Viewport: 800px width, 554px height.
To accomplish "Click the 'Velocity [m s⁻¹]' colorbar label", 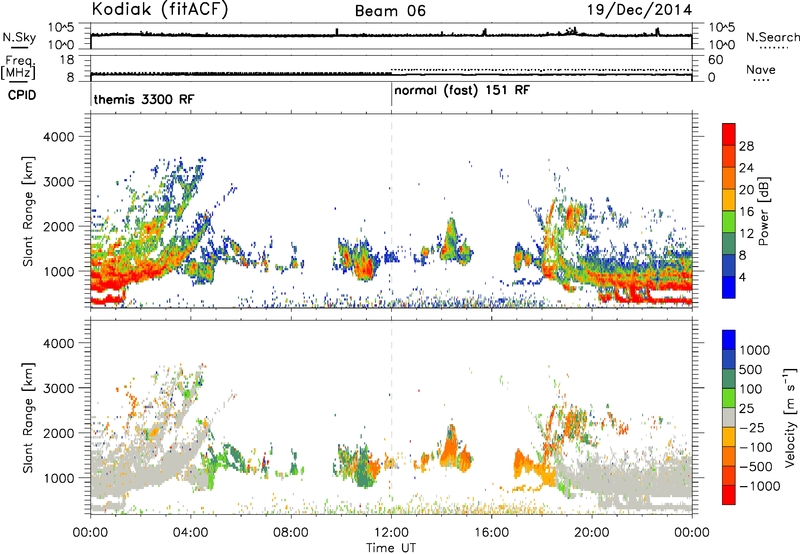I will point(790,417).
